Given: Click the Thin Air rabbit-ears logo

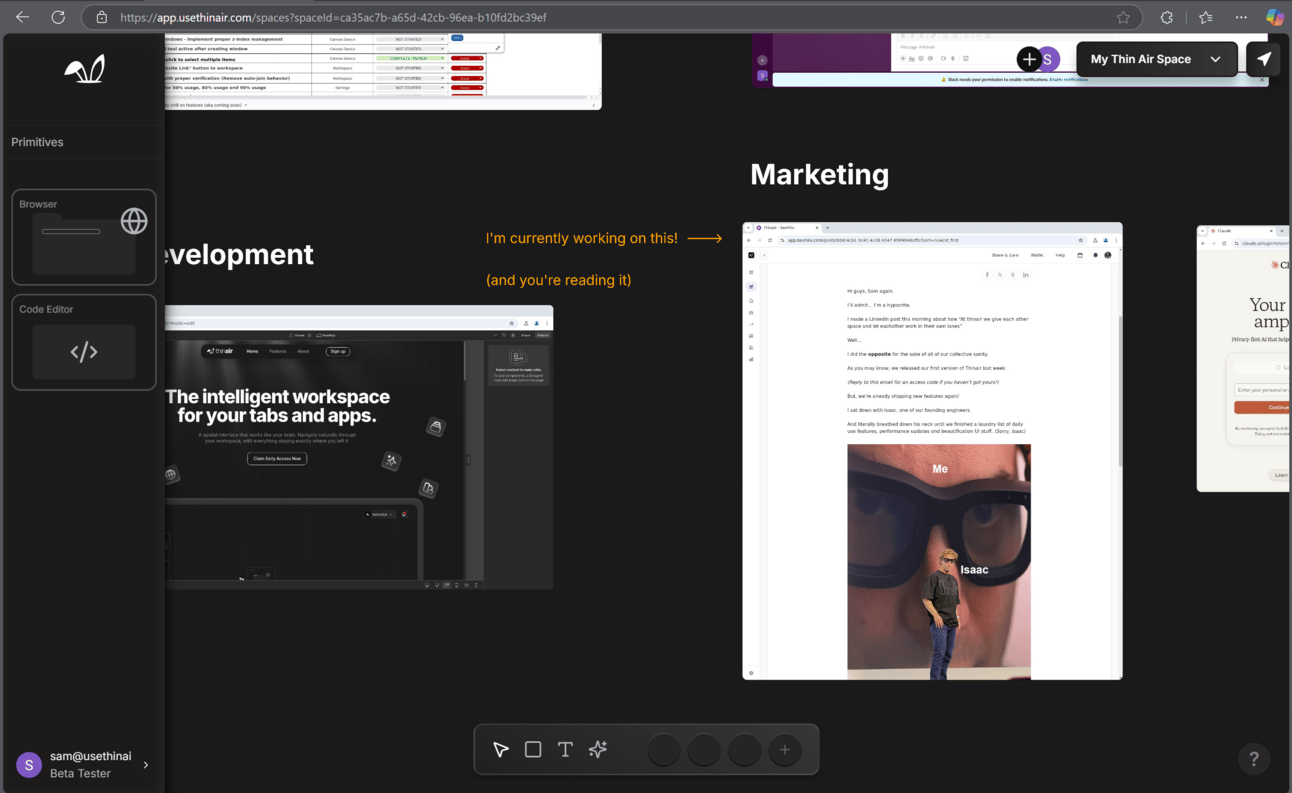Looking at the screenshot, I should [84, 68].
